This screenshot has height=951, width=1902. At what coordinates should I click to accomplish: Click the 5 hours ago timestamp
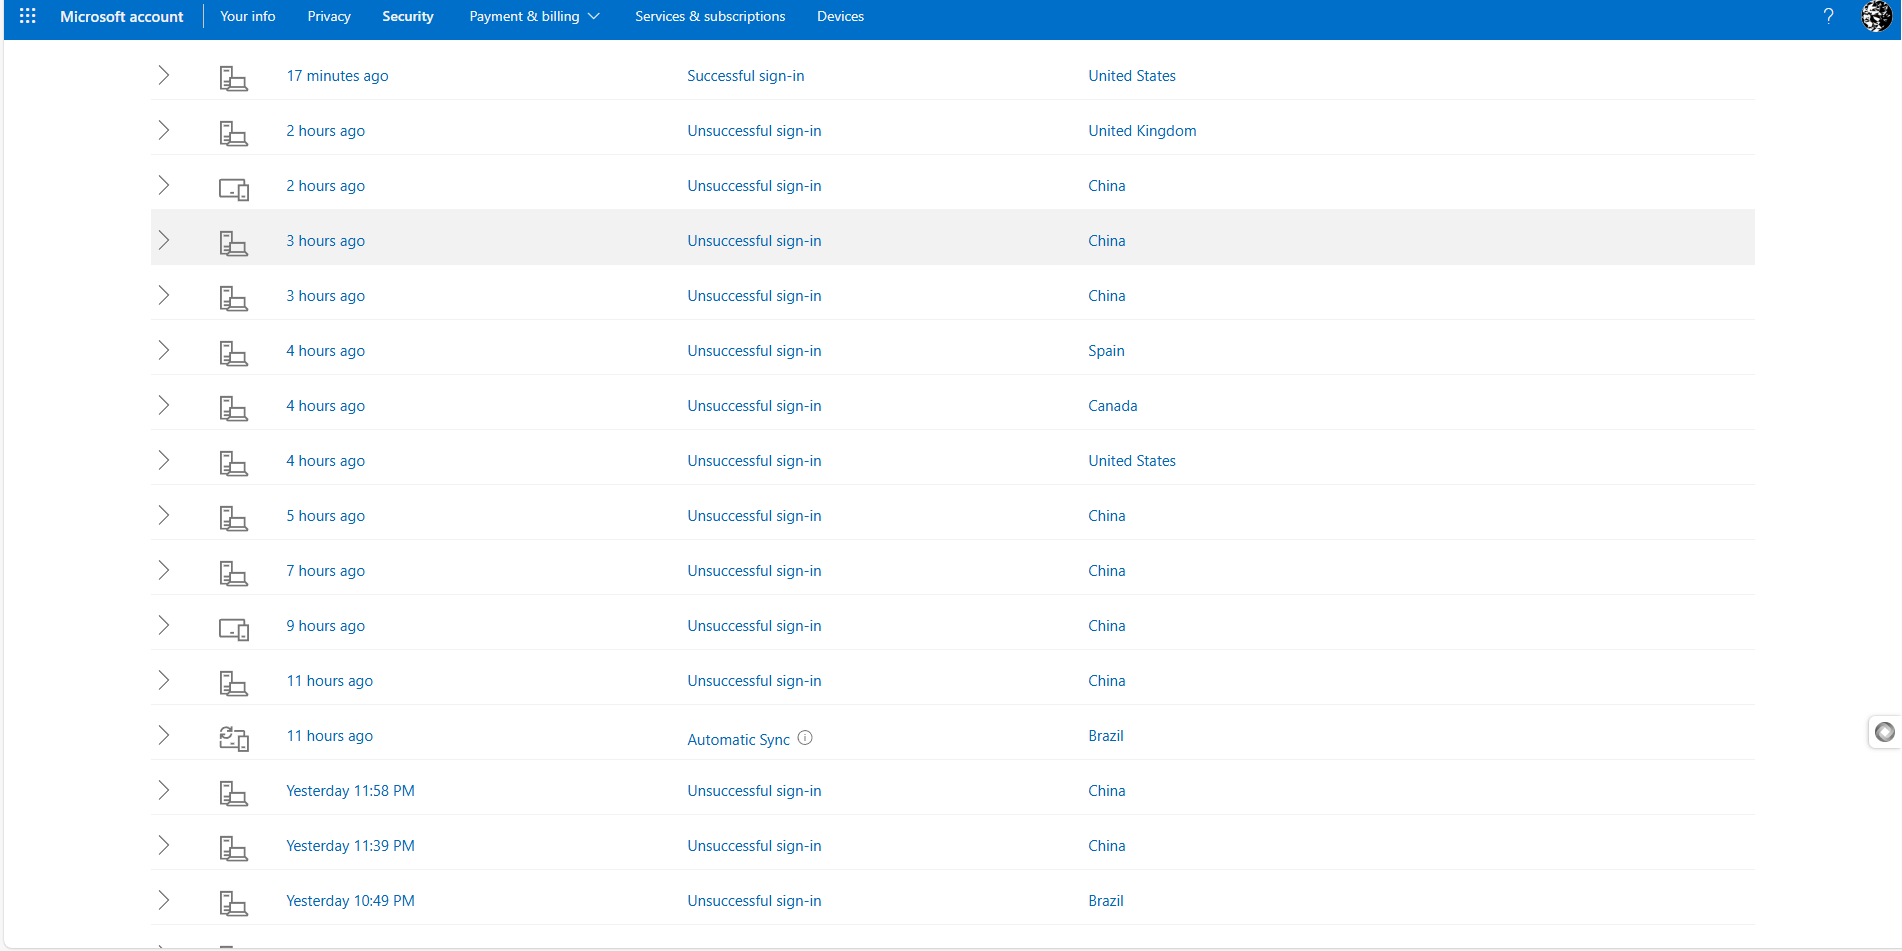326,516
